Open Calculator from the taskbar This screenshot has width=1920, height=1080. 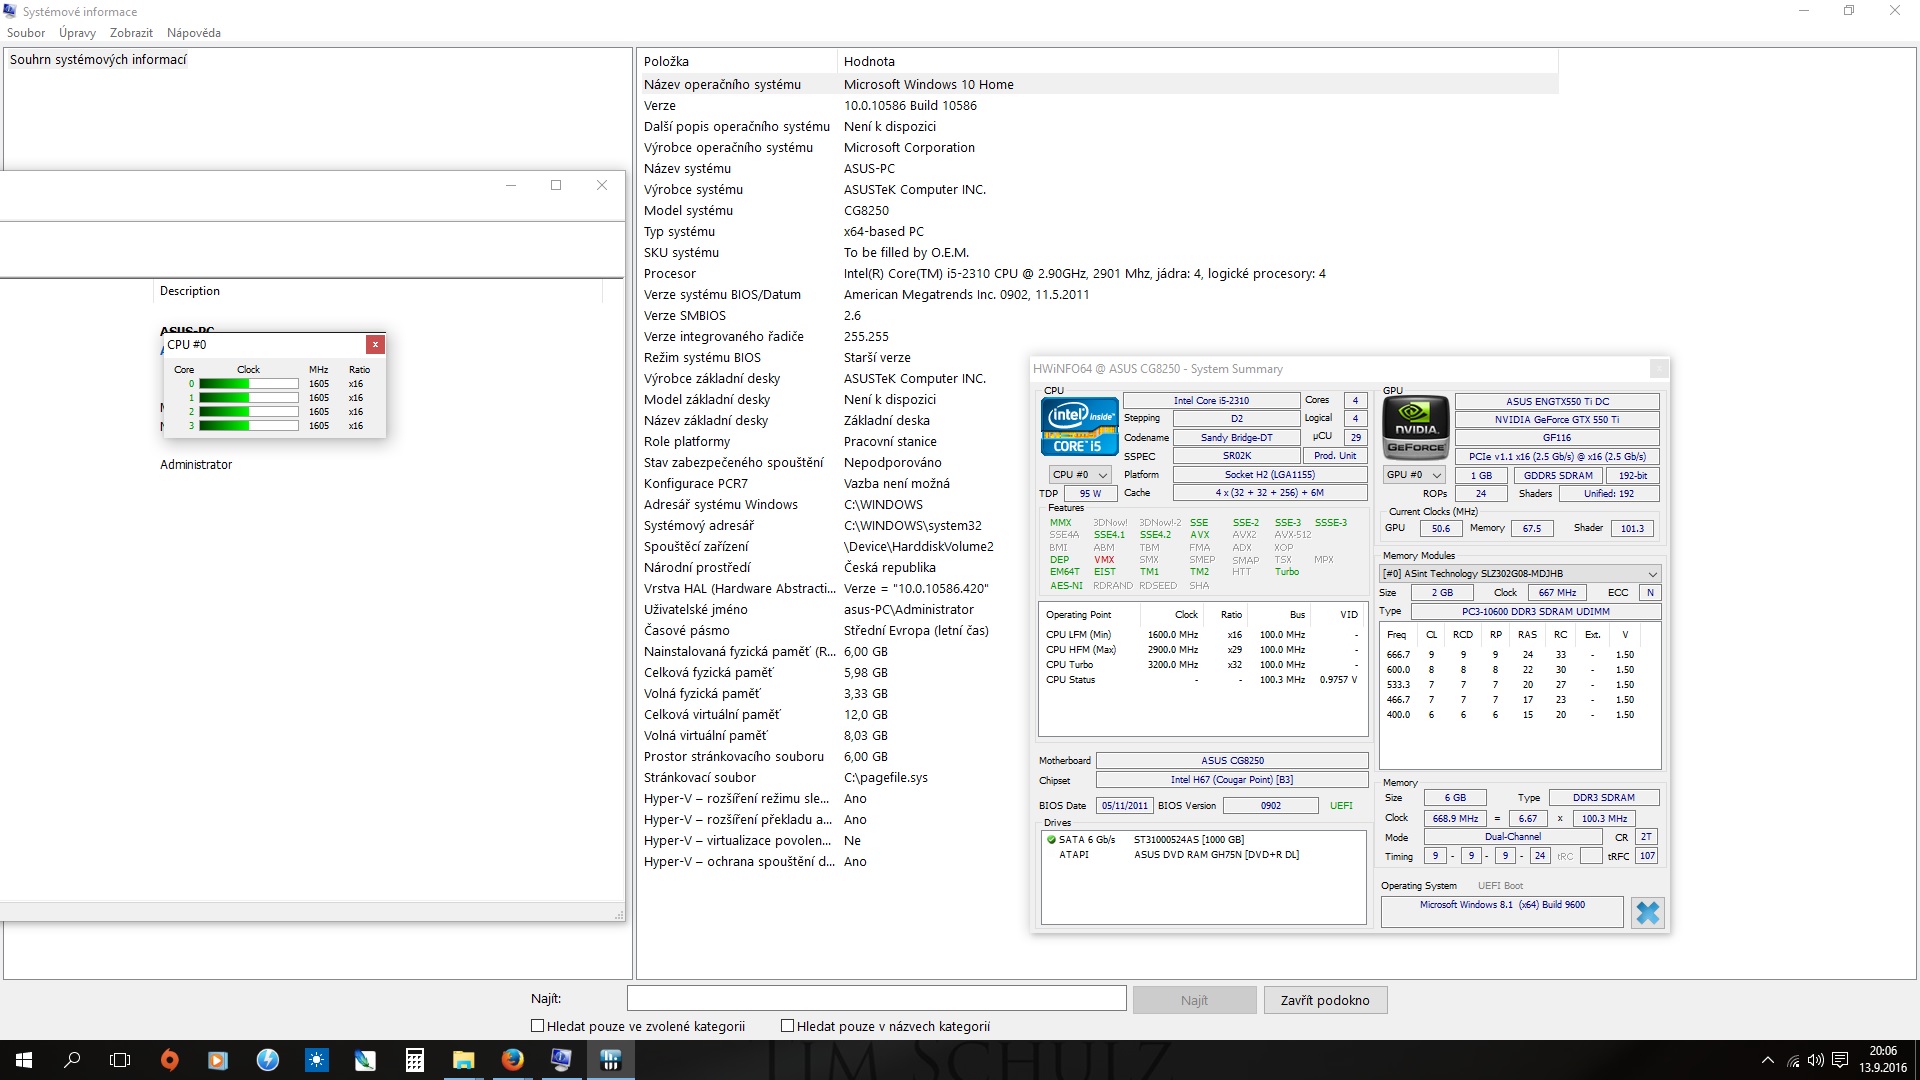tap(414, 1060)
